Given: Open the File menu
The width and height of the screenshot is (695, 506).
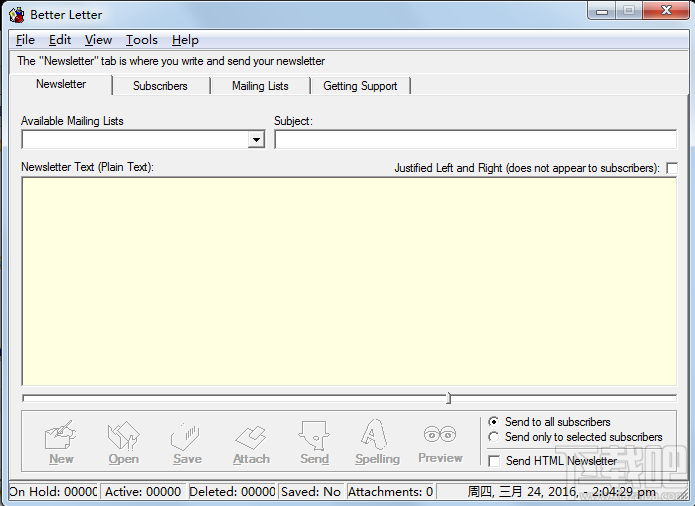Looking at the screenshot, I should pos(25,40).
